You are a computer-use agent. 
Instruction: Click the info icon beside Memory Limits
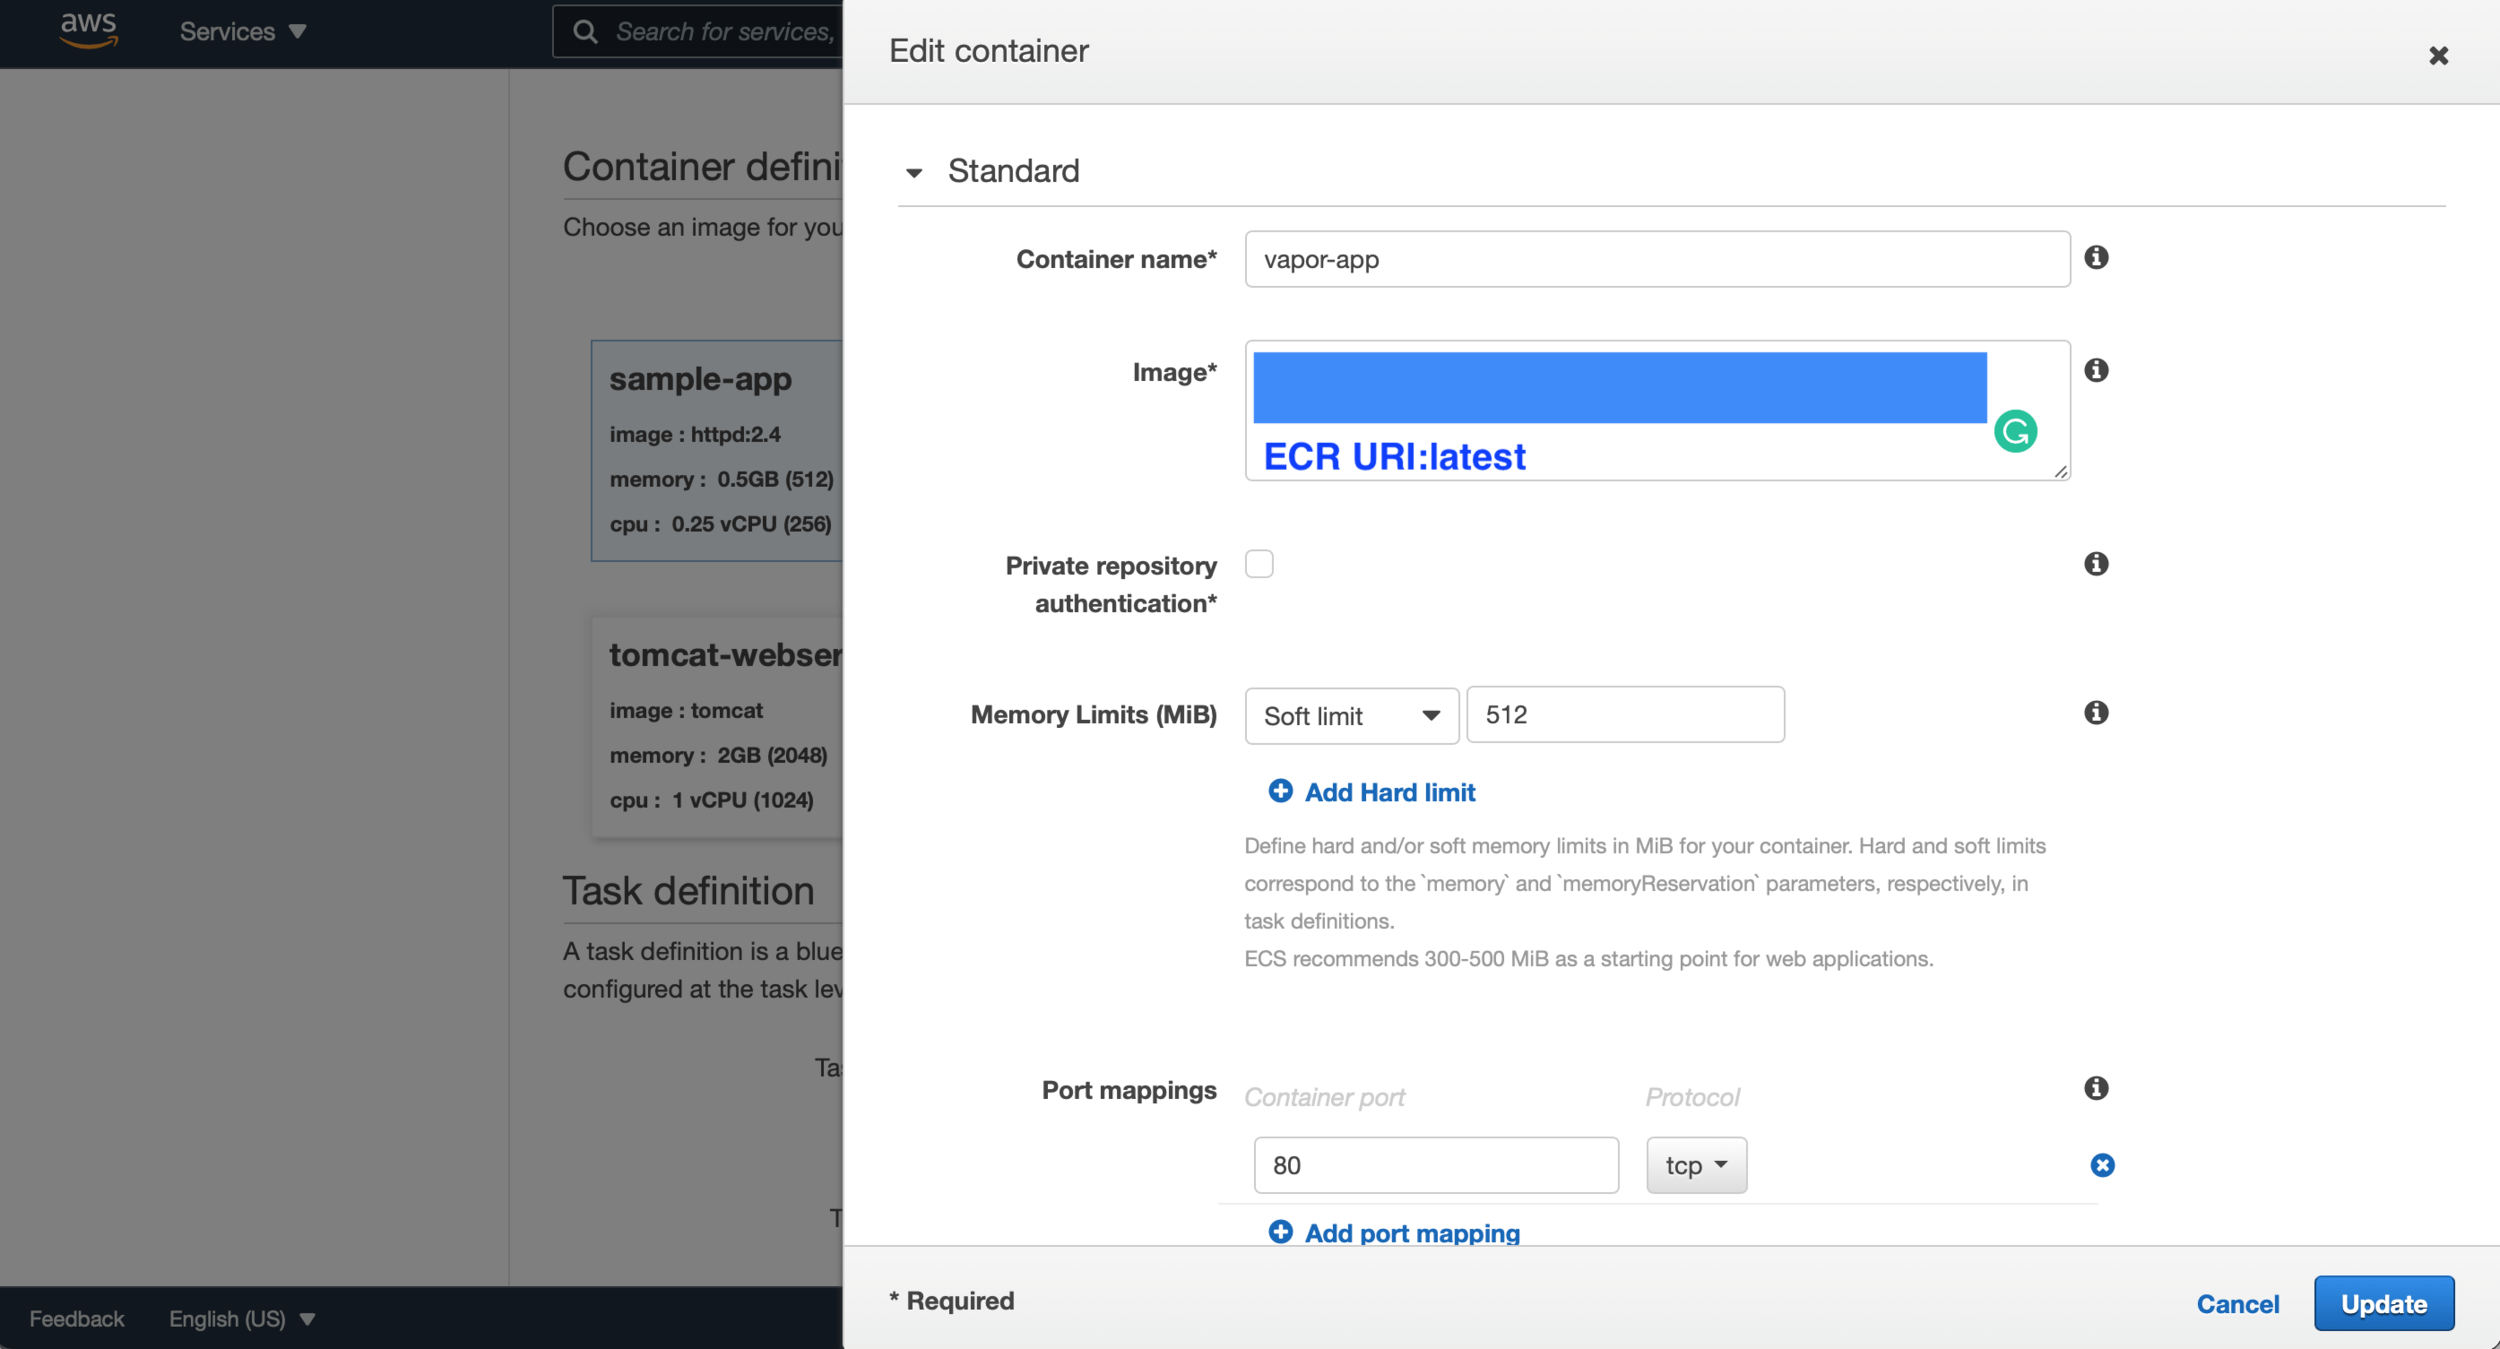[x=2096, y=712]
